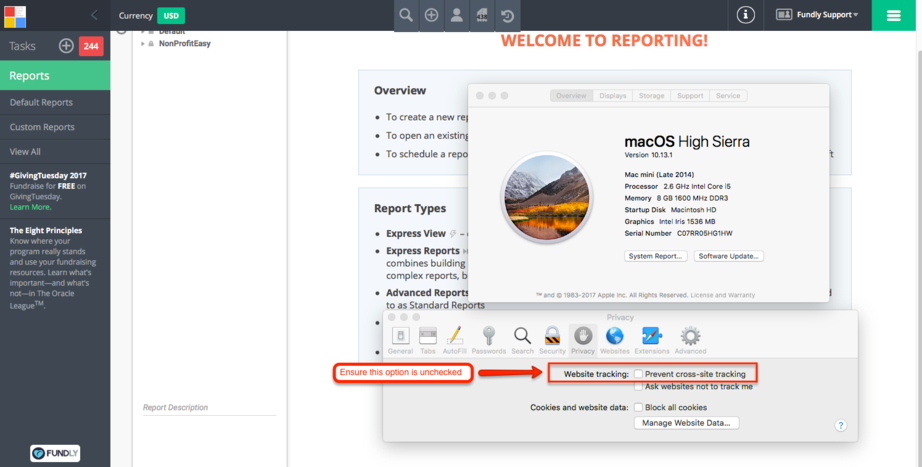Open Tabs preferences icon
The width and height of the screenshot is (922, 467).
(x=427, y=341)
